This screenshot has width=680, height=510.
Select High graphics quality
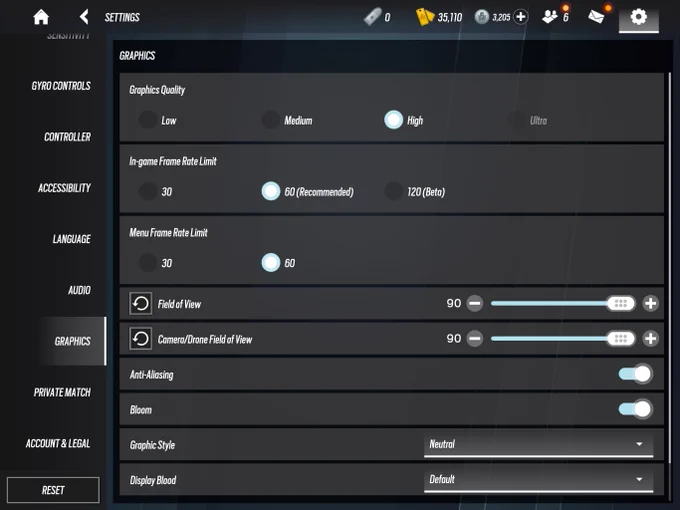[393, 120]
